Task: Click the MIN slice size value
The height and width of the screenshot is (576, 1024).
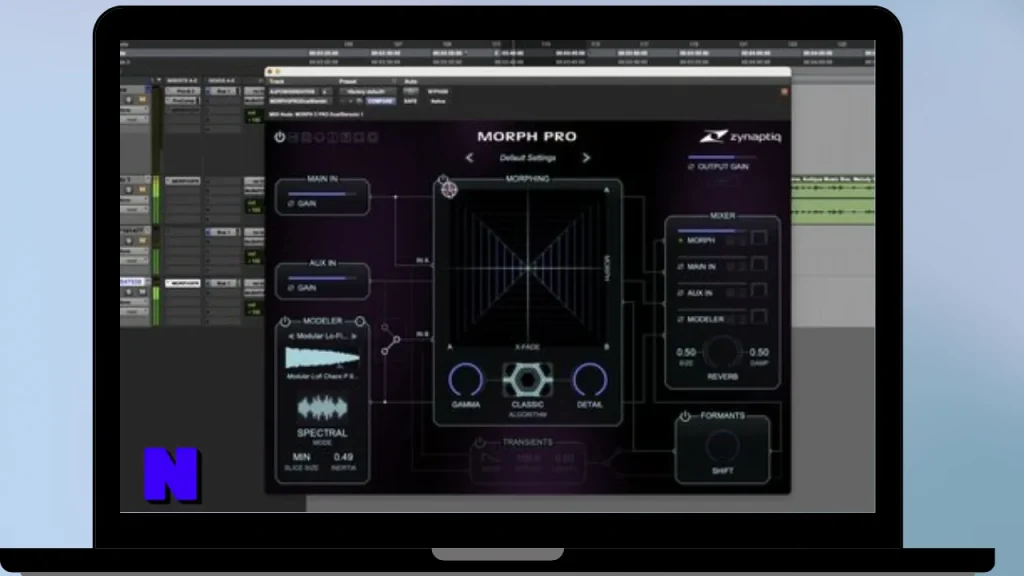Action: (x=301, y=456)
